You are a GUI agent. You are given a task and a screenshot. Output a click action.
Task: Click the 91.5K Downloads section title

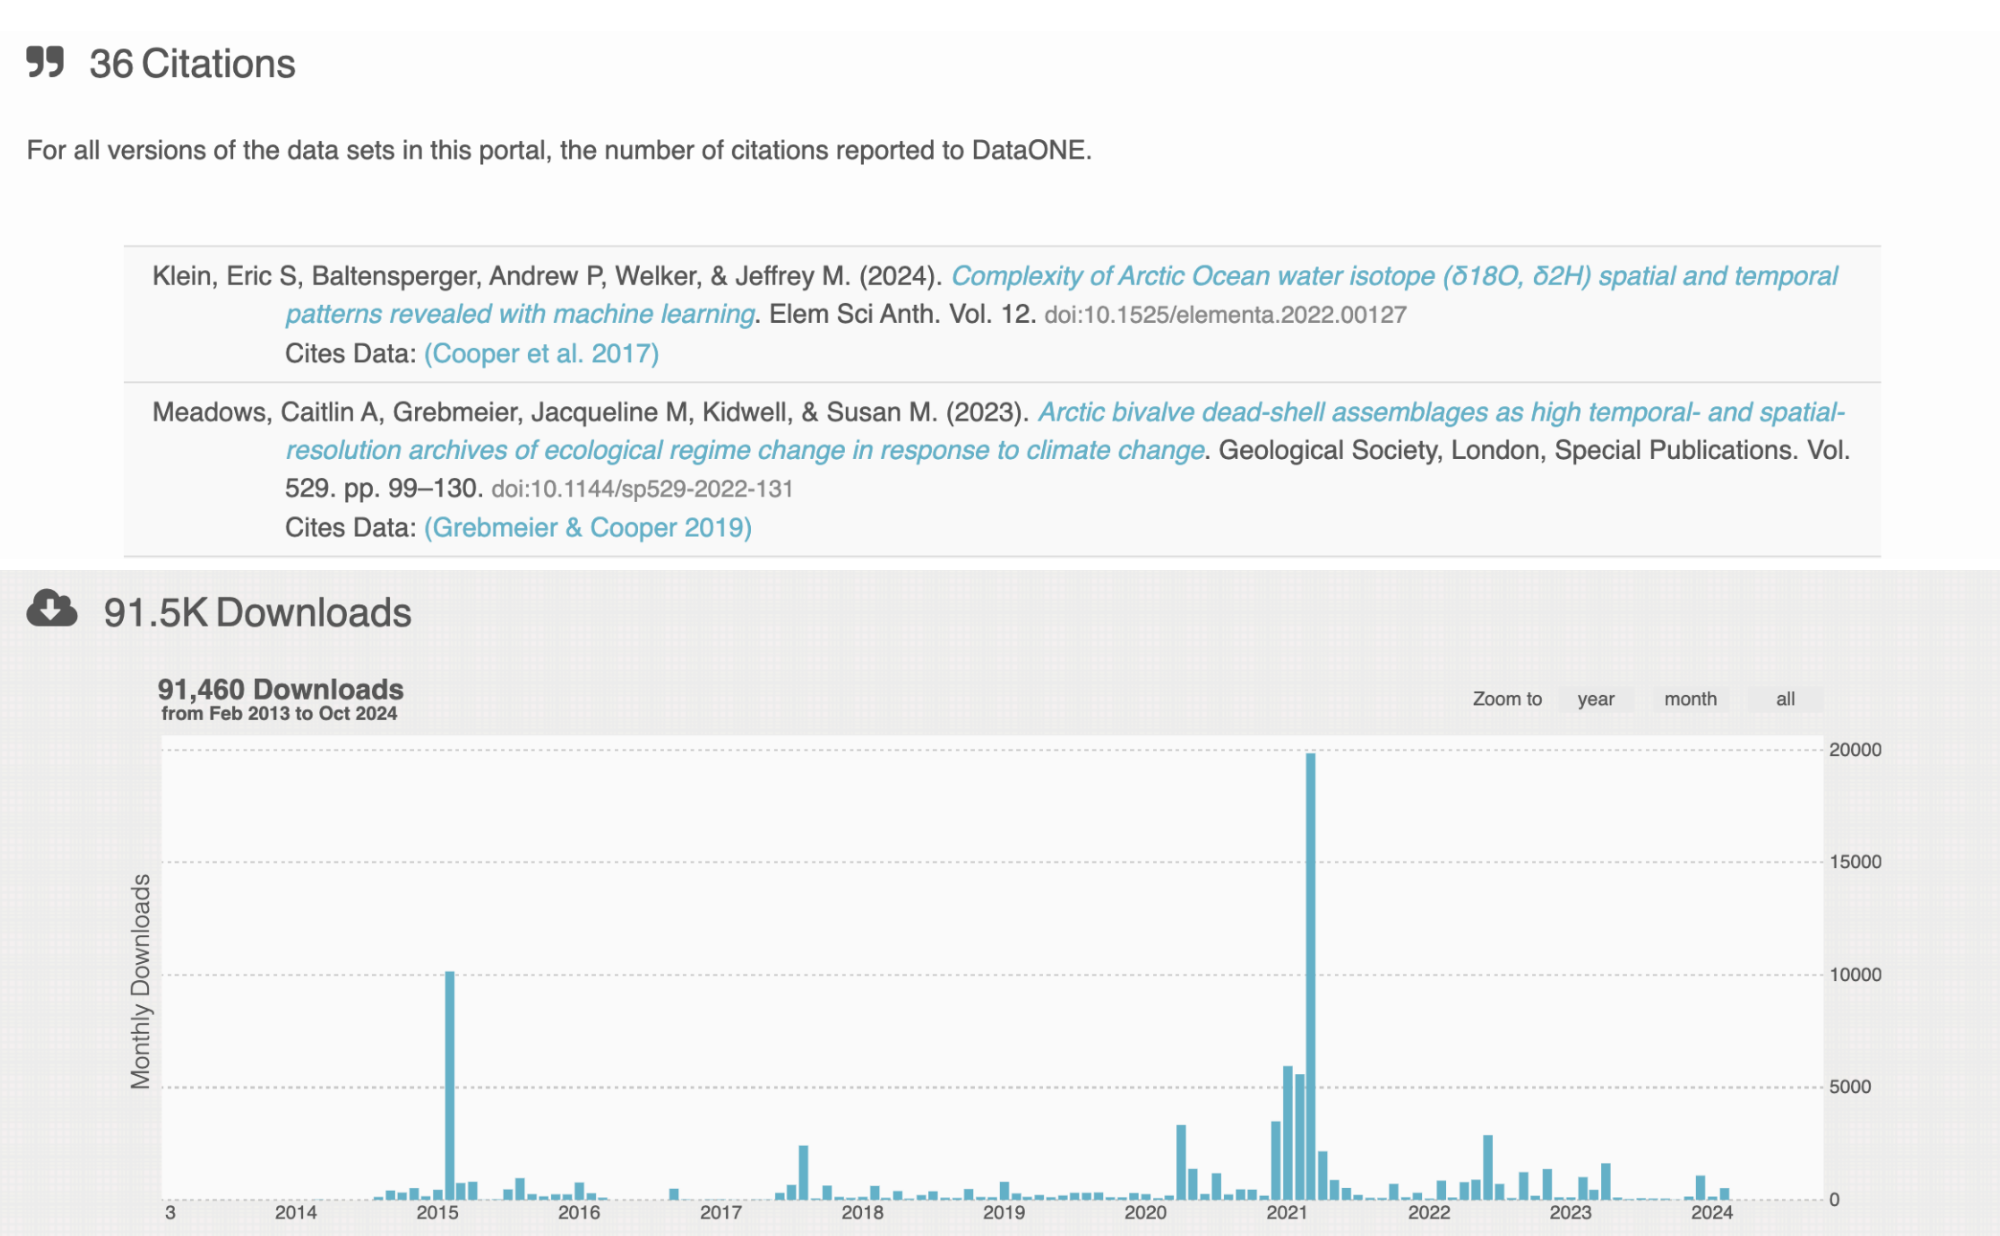[259, 613]
